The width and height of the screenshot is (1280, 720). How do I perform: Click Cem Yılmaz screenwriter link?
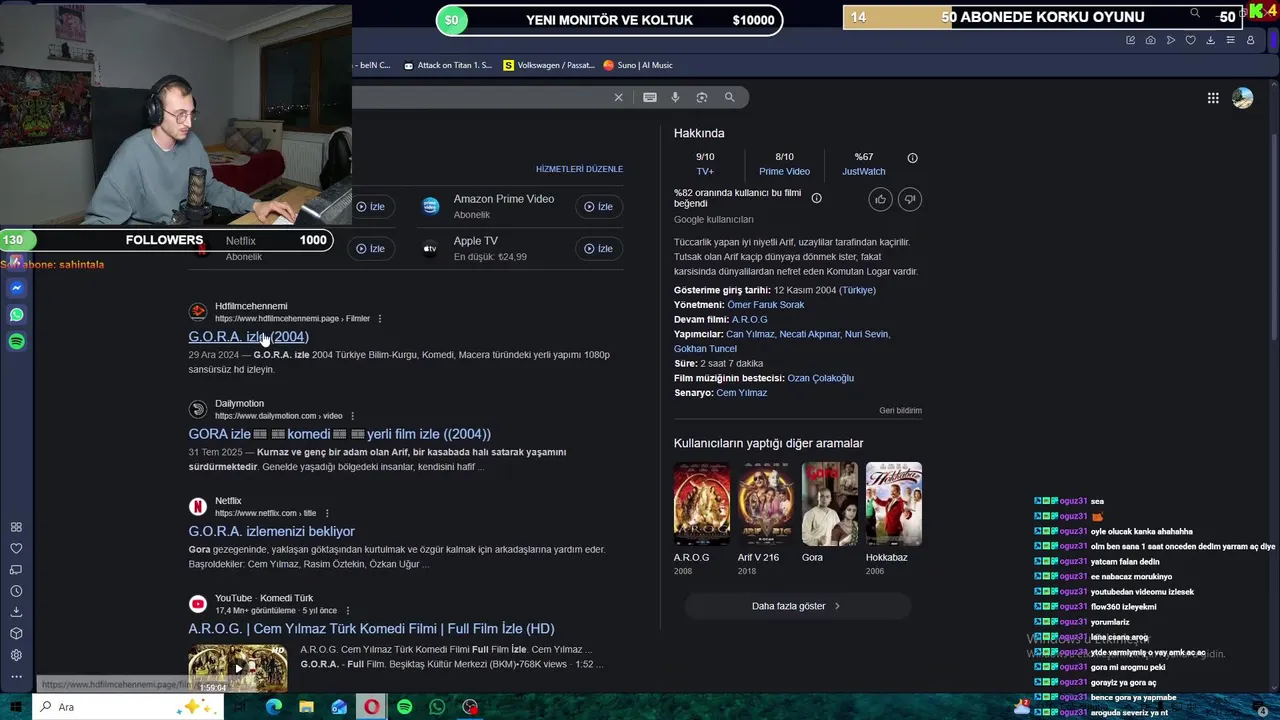[741, 393]
